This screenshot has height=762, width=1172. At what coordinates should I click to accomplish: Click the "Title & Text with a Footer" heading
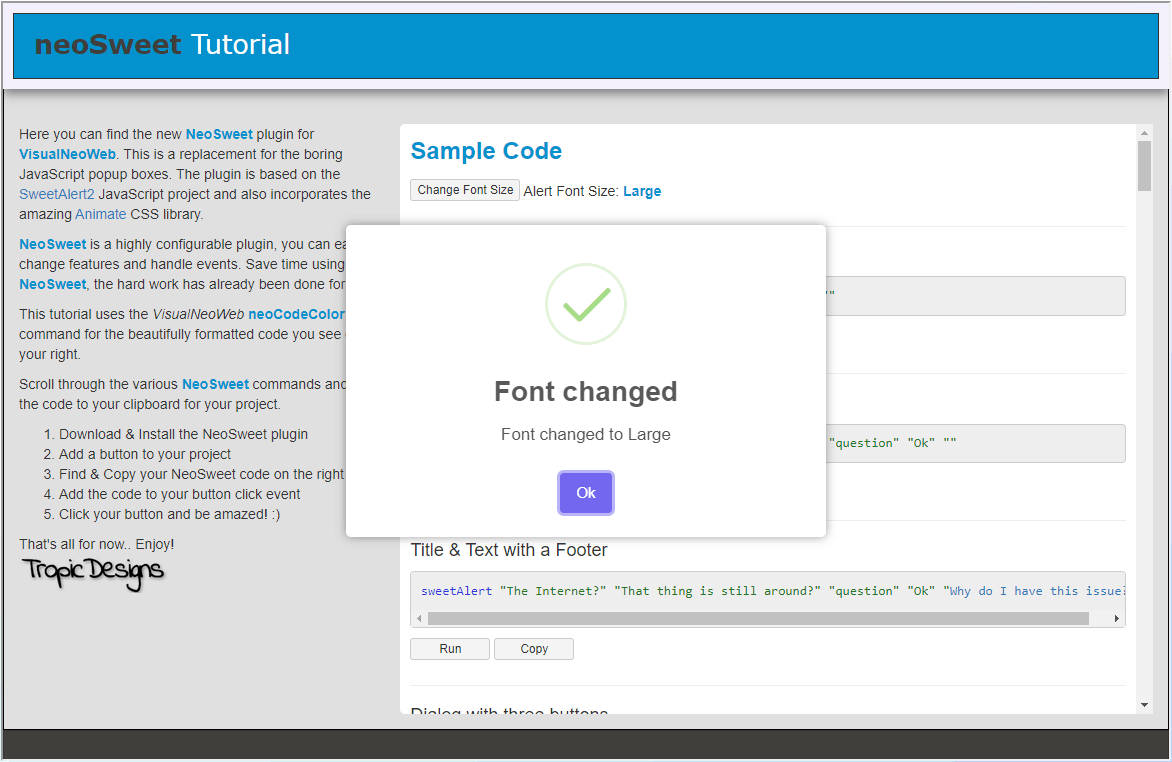pos(508,550)
